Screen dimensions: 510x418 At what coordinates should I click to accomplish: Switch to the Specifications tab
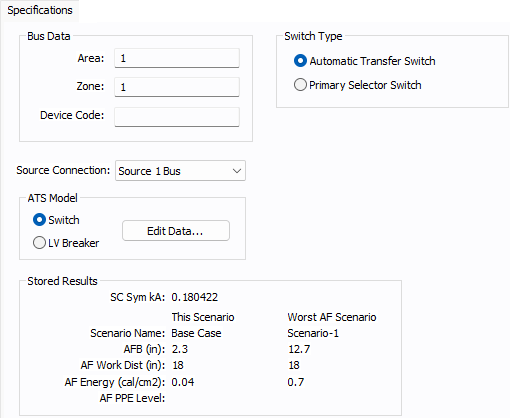click(40, 10)
